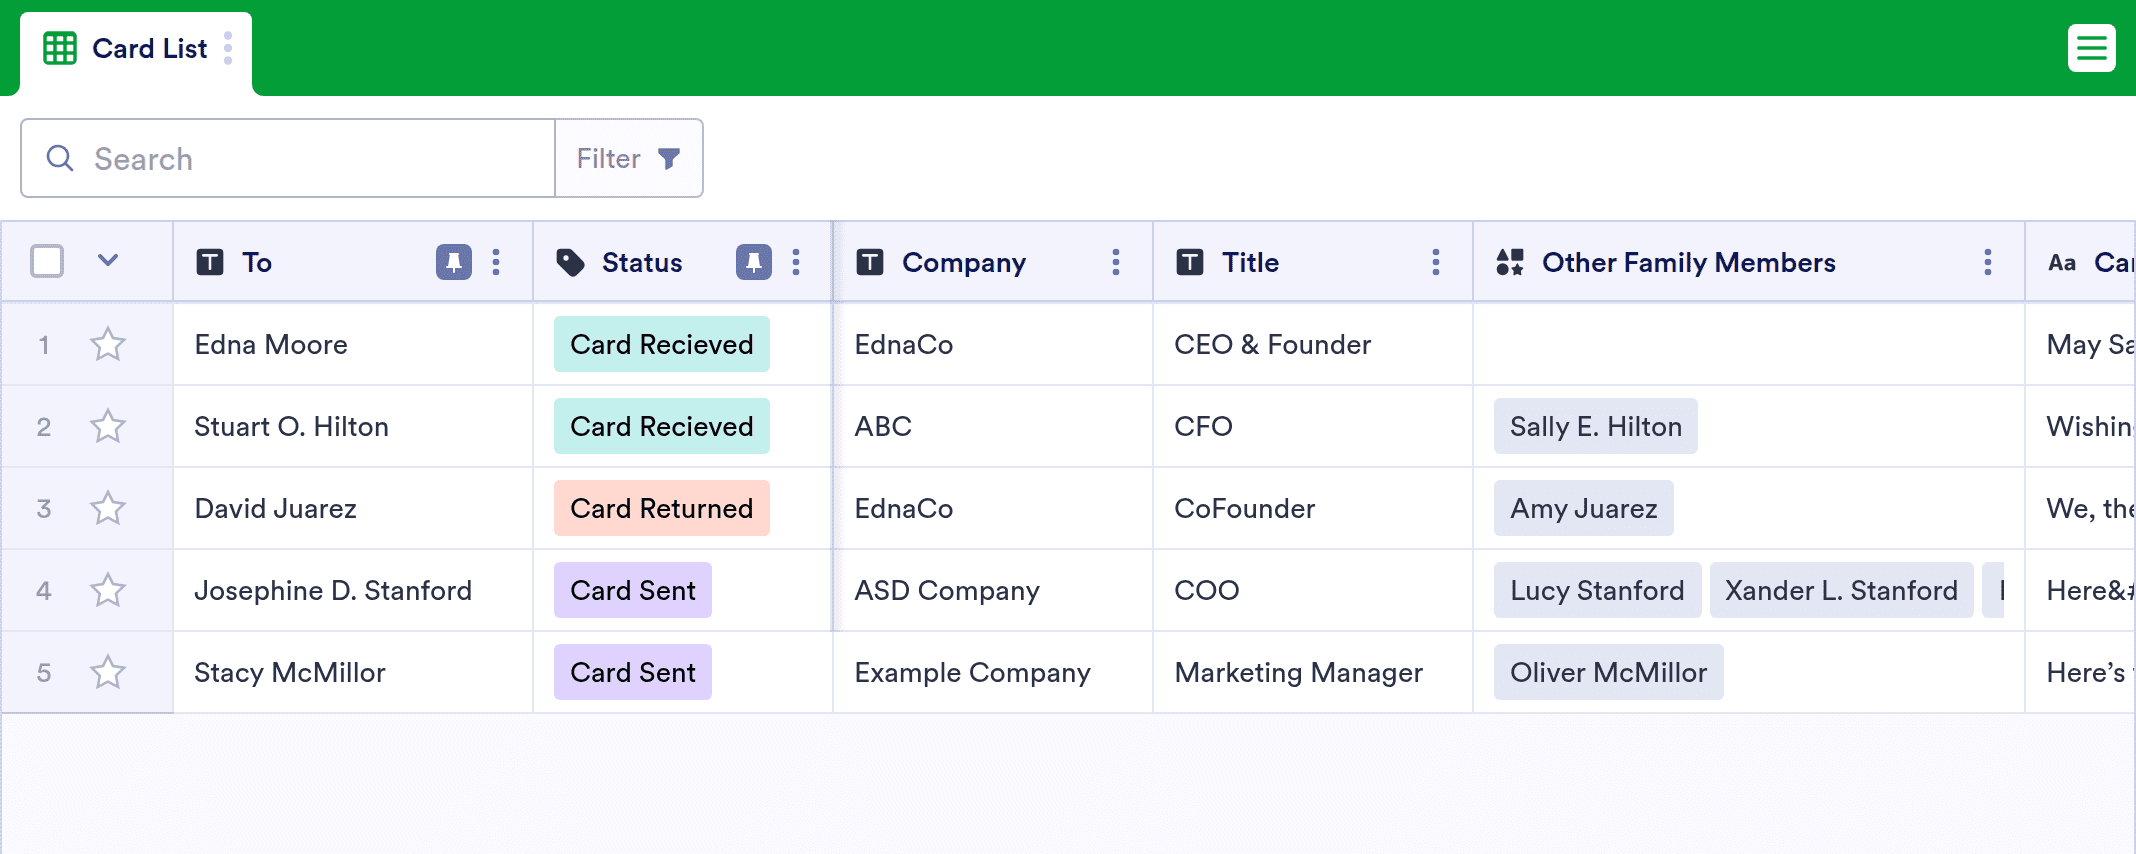2136x854 pixels.
Task: Click into the Search field
Action: (300, 159)
